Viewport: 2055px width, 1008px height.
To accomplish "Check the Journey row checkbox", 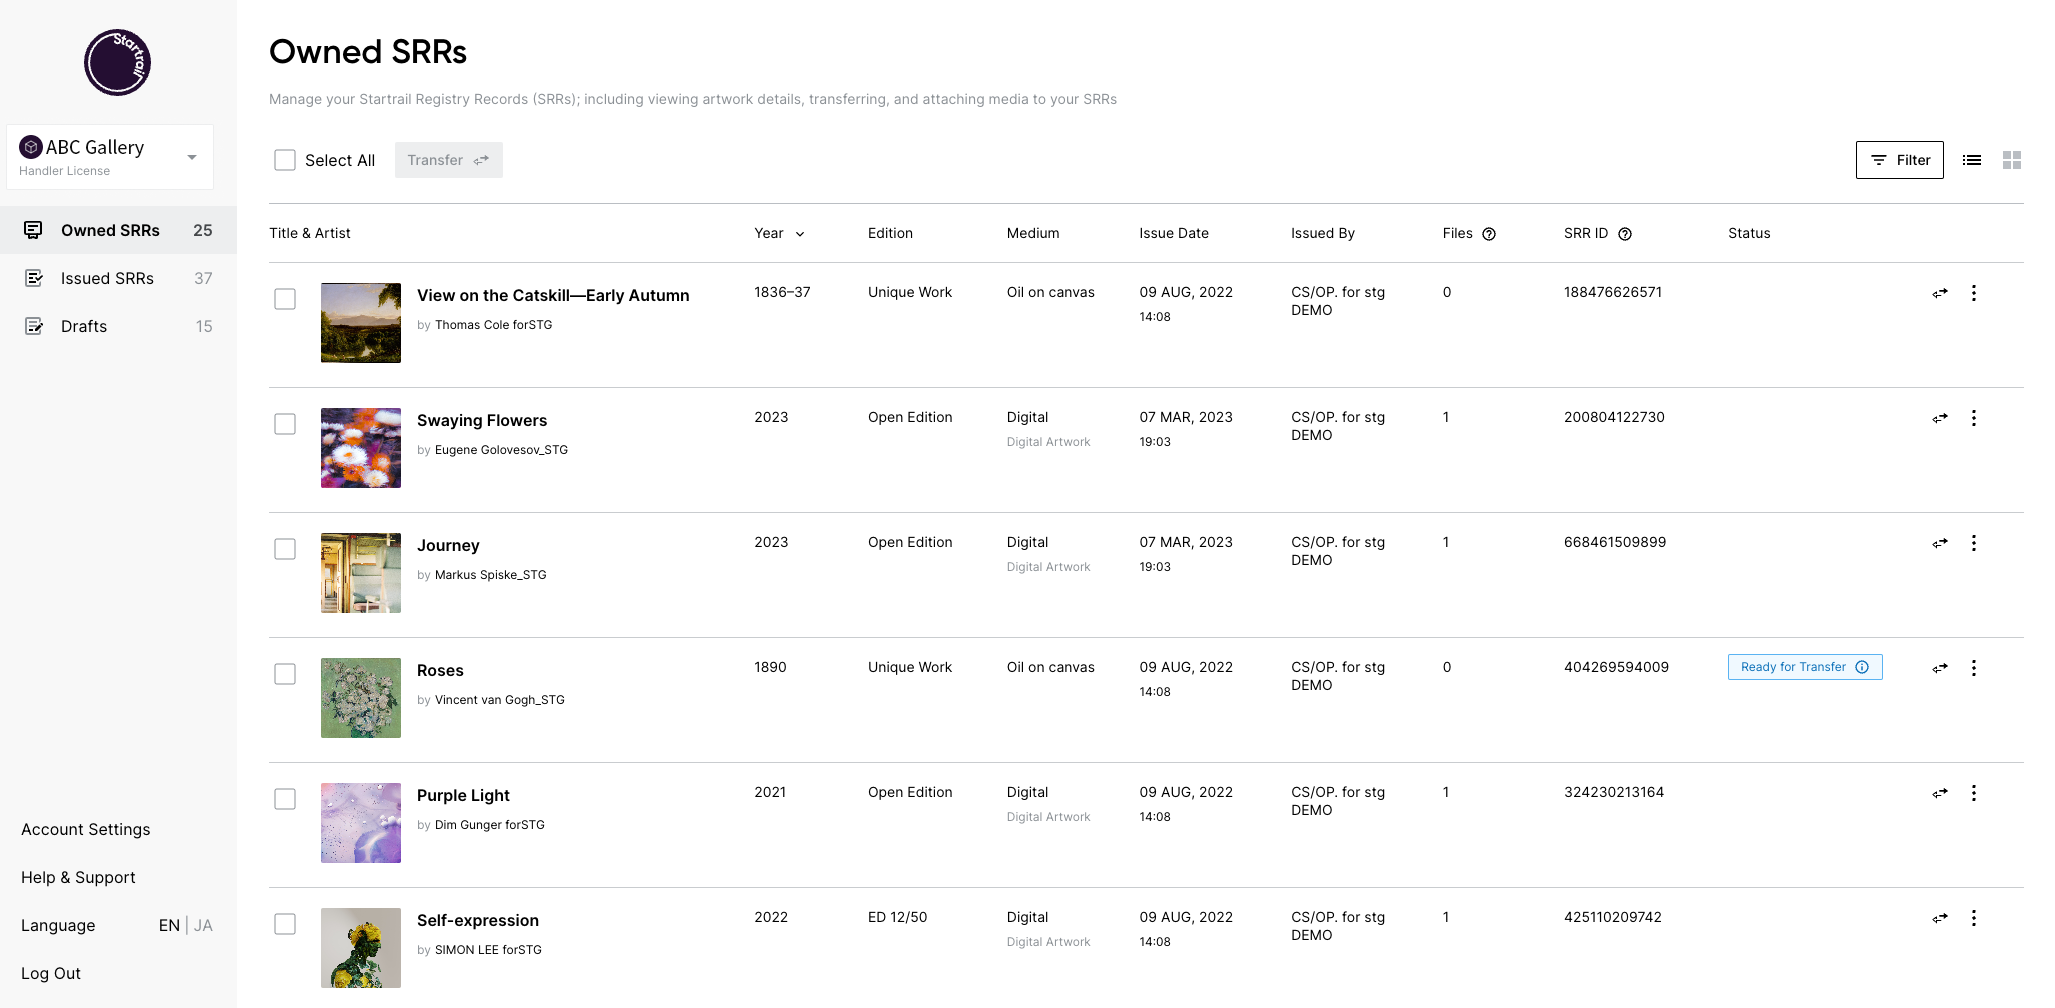I will coord(285,549).
